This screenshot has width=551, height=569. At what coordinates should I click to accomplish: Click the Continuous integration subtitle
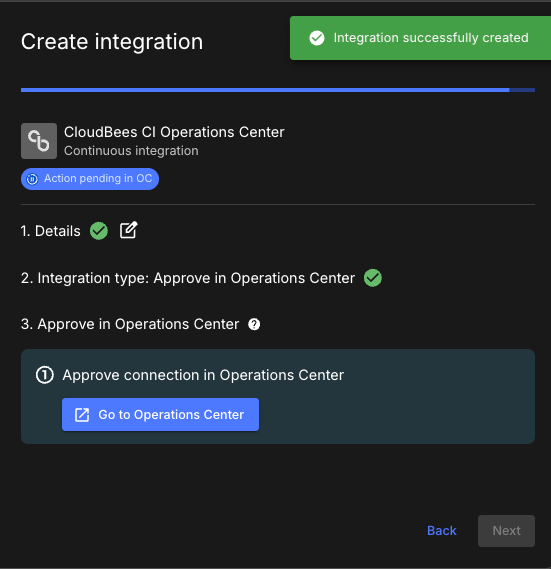[x=131, y=151]
